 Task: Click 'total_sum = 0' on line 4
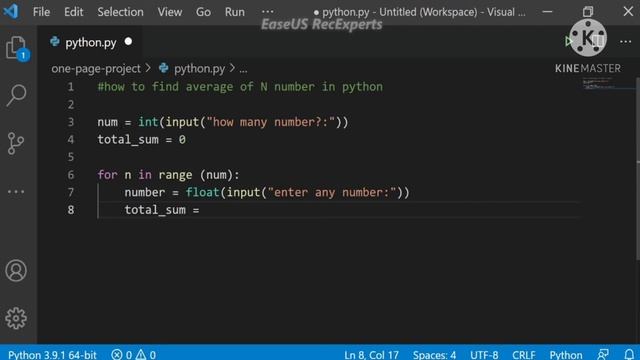coord(141,140)
